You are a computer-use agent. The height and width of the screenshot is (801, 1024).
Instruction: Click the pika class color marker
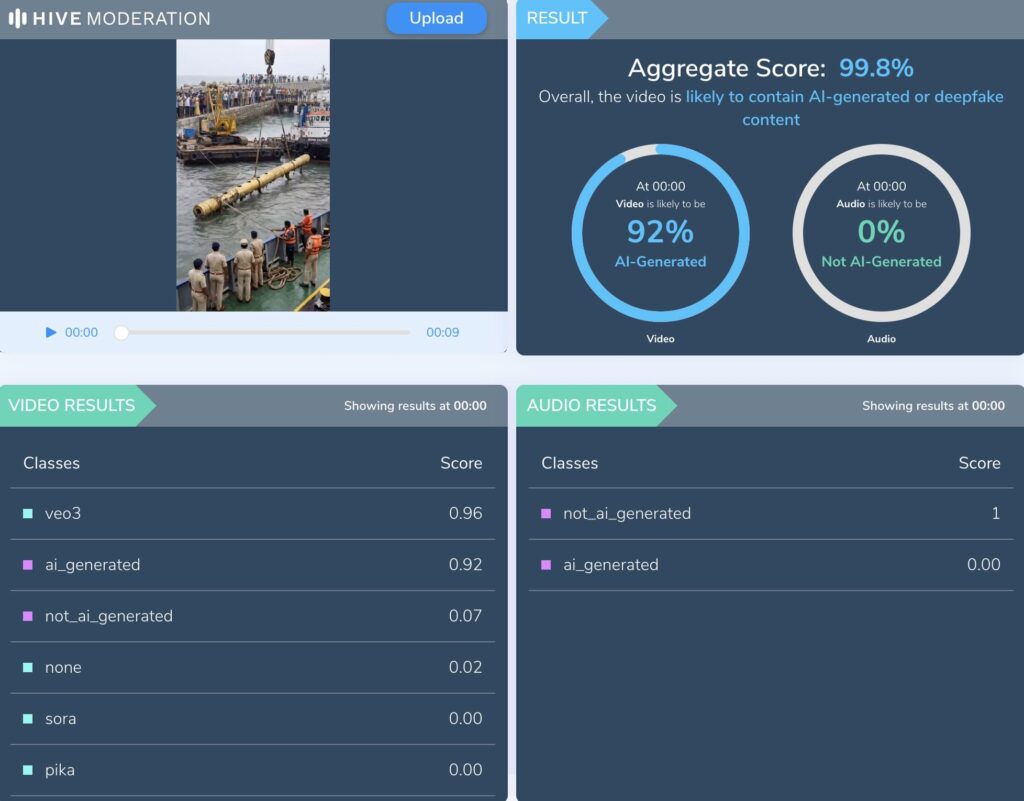tap(28, 770)
